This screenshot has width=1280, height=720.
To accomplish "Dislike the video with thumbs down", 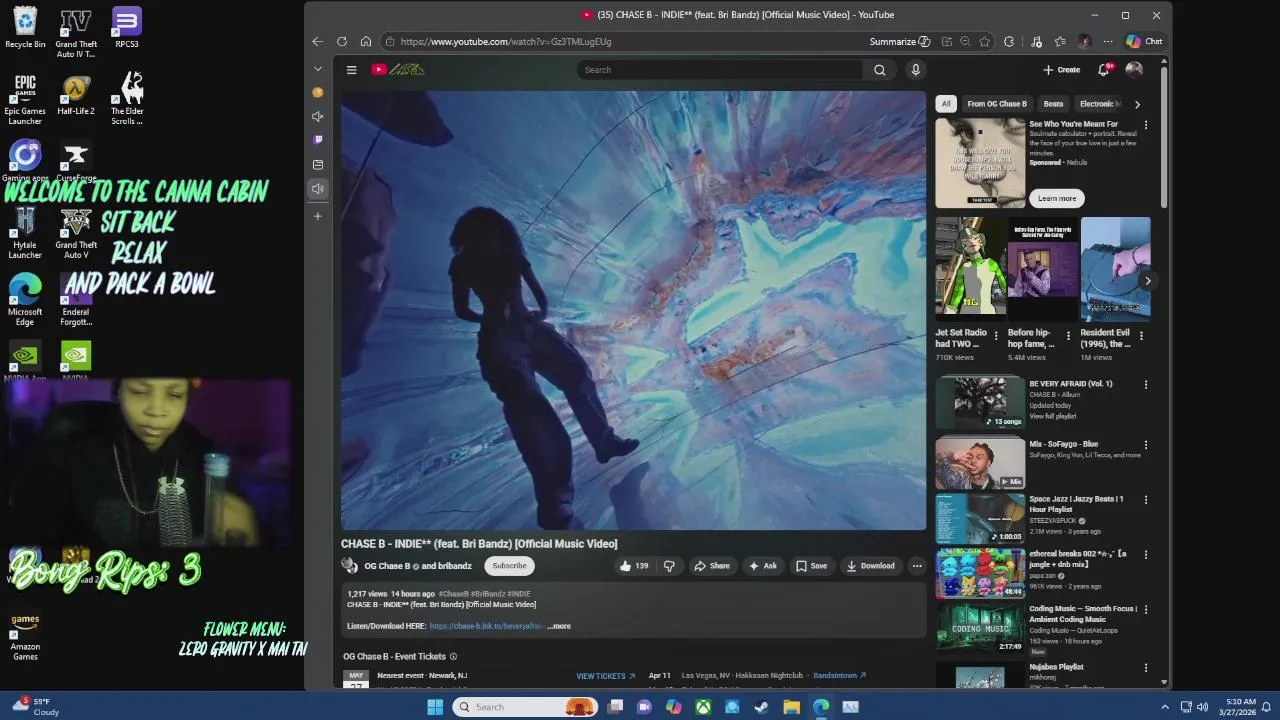I will coord(669,566).
